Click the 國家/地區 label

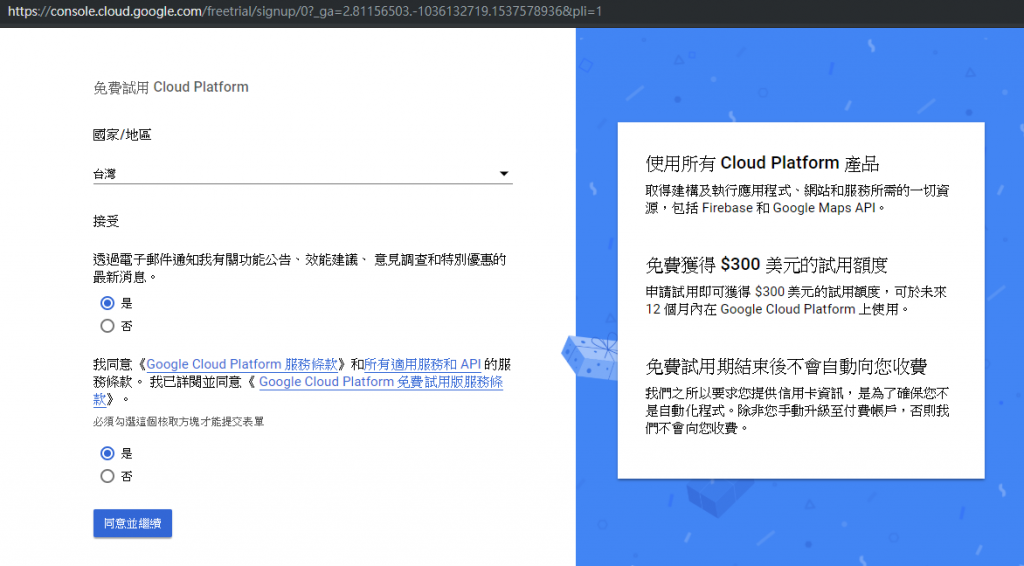point(122,134)
